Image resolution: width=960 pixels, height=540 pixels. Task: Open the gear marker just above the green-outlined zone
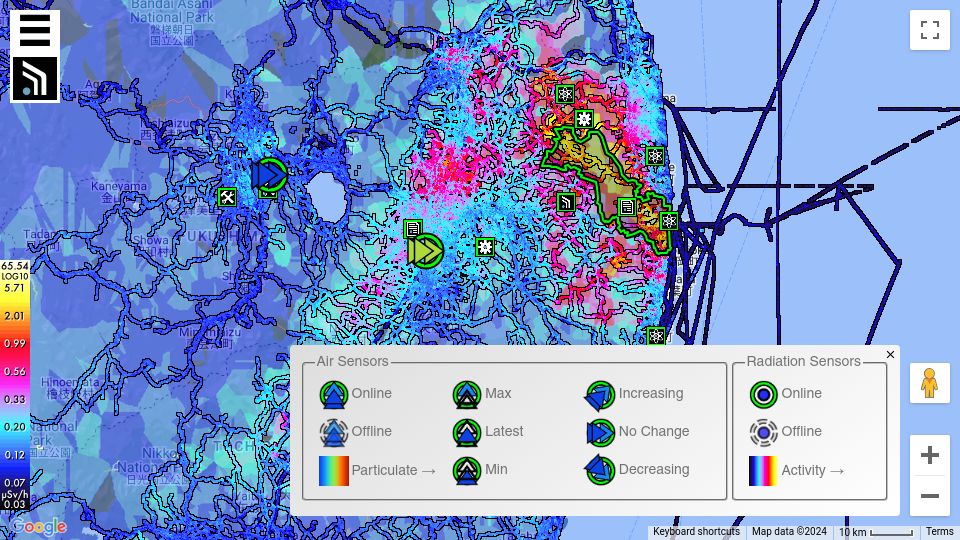coord(583,119)
